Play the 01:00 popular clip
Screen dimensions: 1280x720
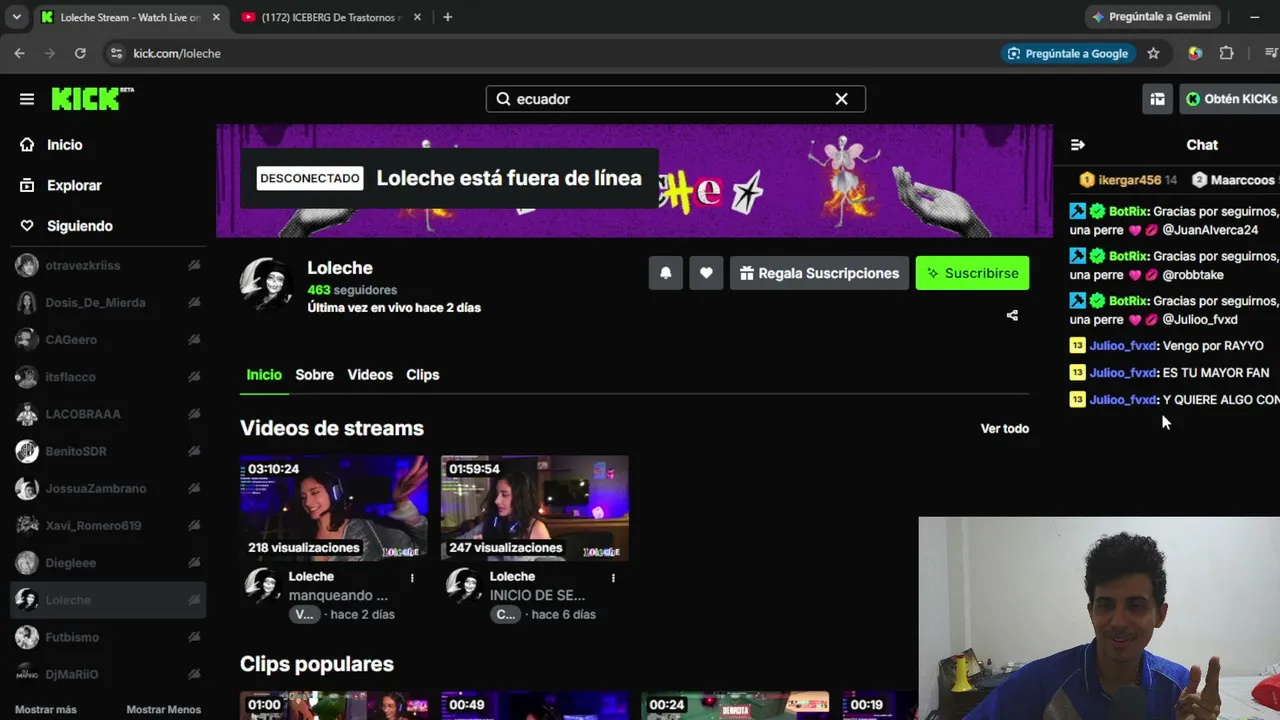334,706
